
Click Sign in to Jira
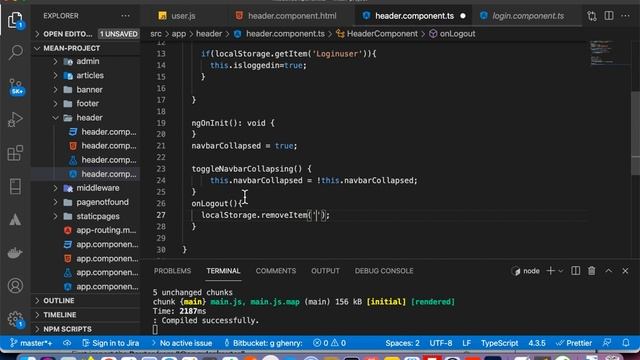point(110,343)
